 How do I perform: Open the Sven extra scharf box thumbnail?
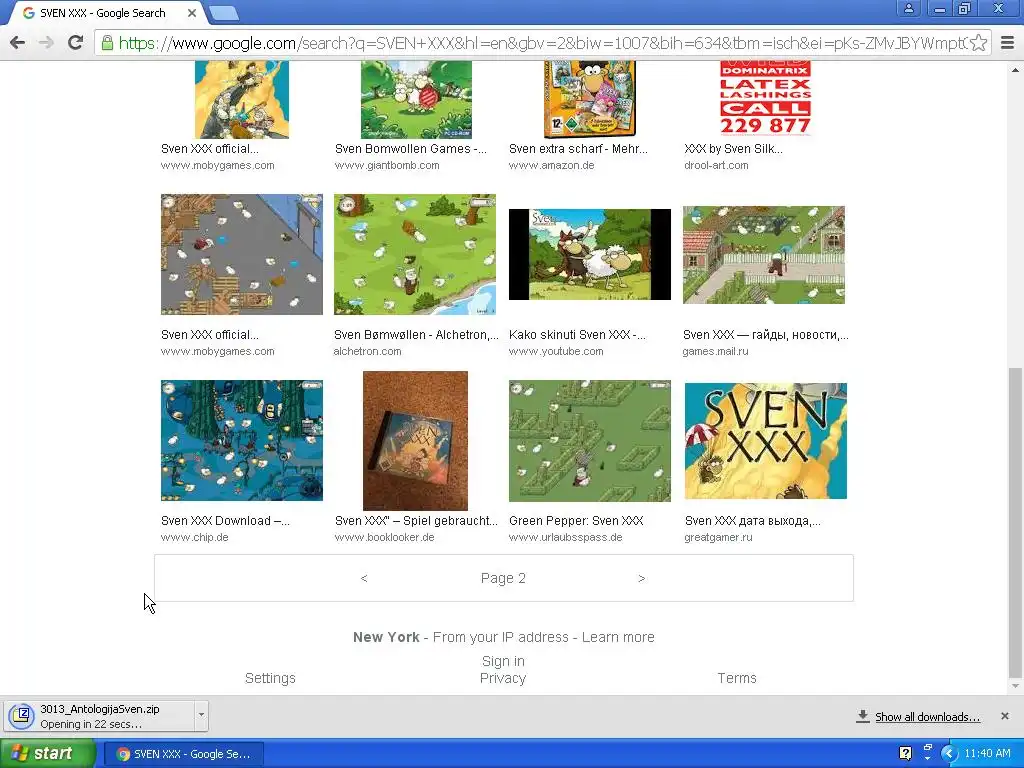point(590,99)
